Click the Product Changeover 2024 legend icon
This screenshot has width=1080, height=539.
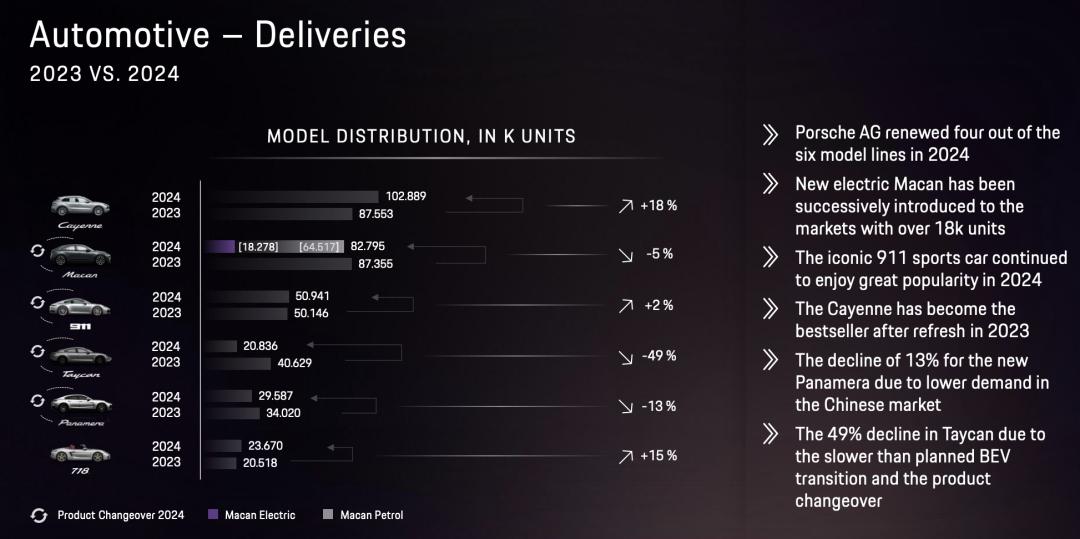click(39, 515)
